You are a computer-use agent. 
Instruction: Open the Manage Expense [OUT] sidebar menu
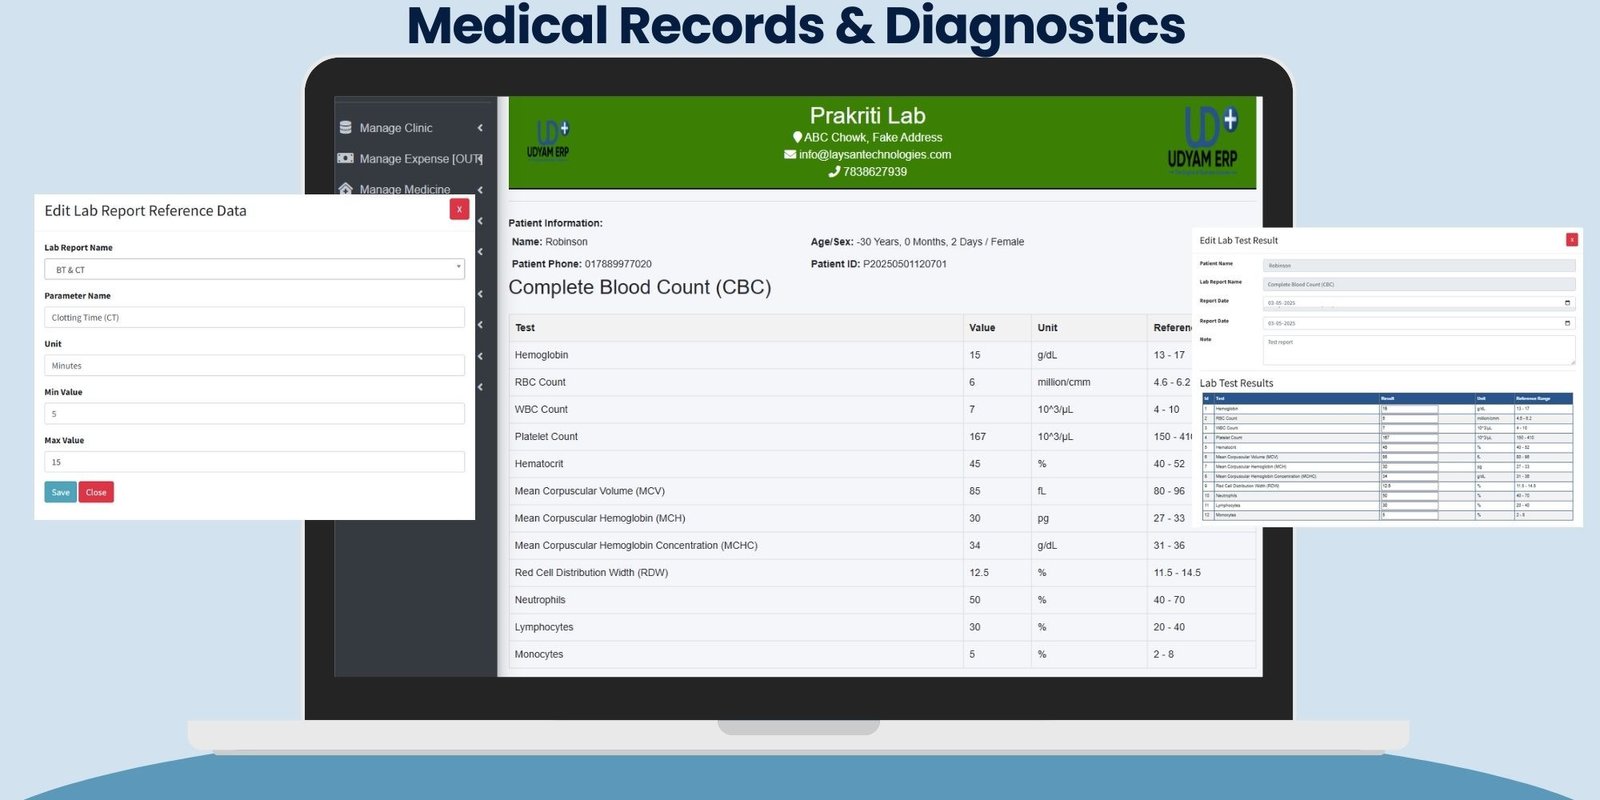click(420, 159)
